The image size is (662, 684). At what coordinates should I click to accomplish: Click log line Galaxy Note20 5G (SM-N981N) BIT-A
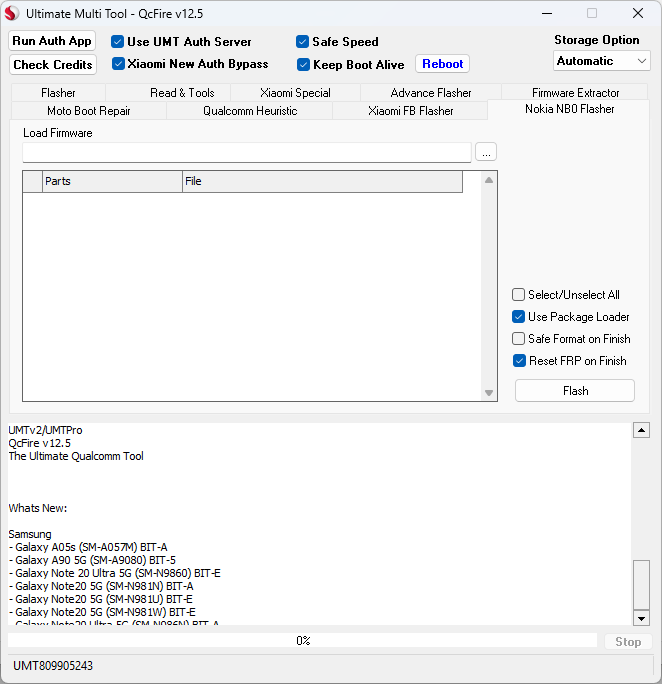[101, 586]
